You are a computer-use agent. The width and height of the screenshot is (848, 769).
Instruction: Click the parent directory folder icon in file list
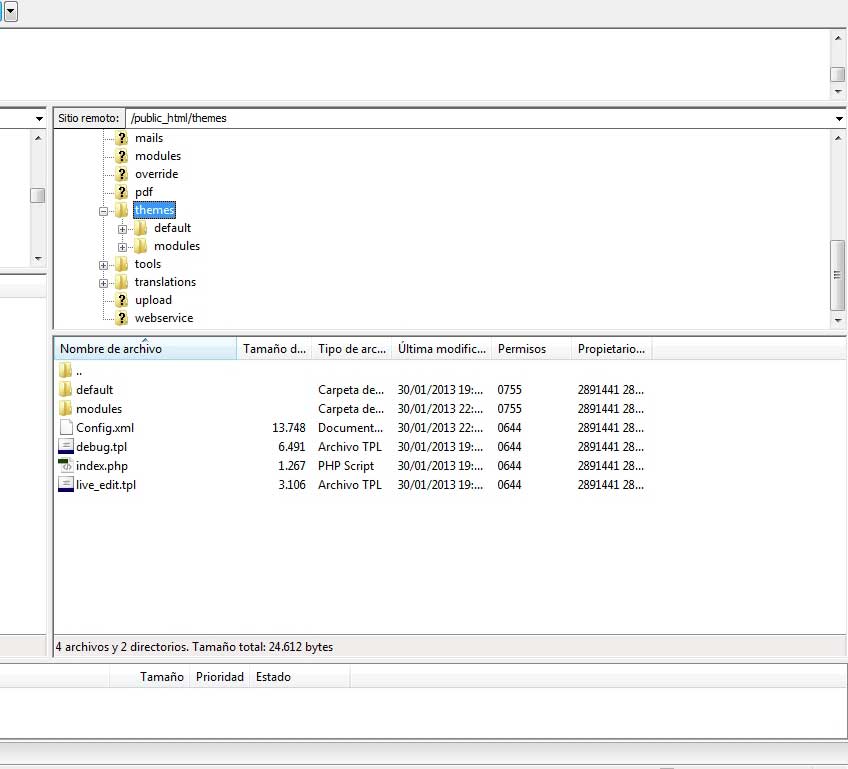tap(65, 370)
